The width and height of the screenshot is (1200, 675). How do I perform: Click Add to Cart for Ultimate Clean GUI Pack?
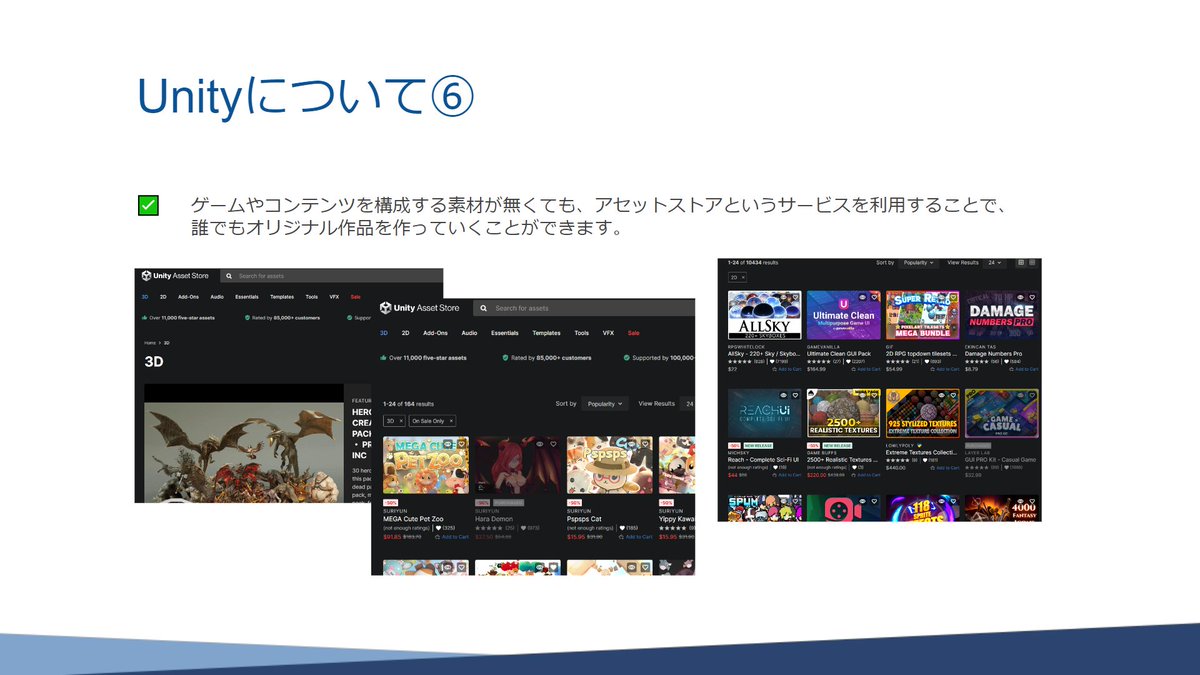(868, 369)
